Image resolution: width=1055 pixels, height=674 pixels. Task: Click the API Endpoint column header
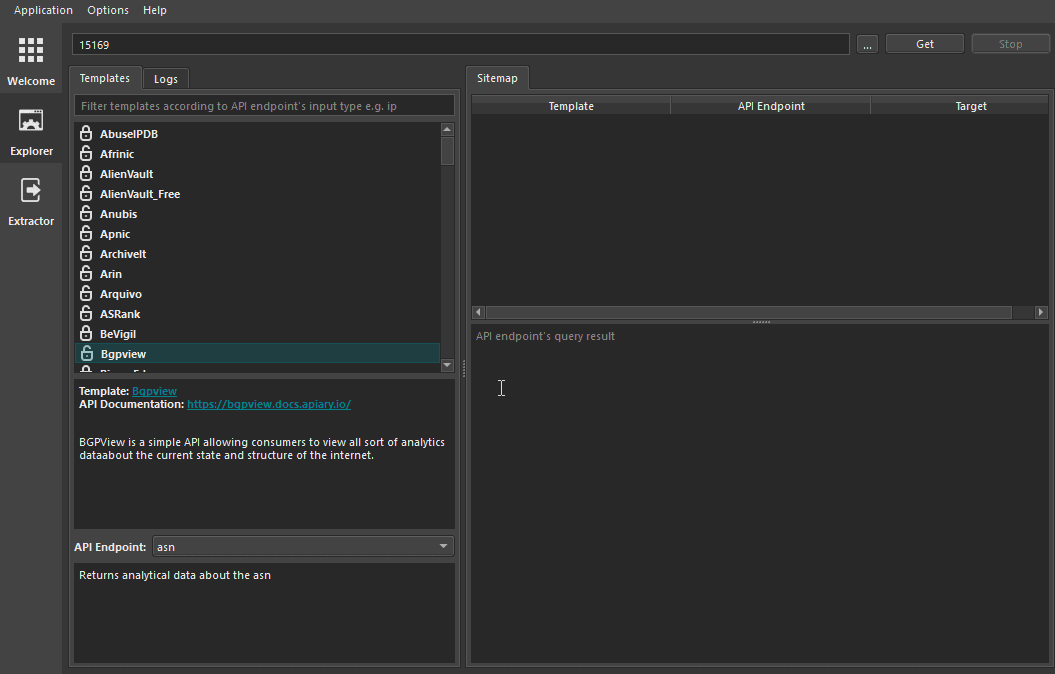[x=770, y=106]
